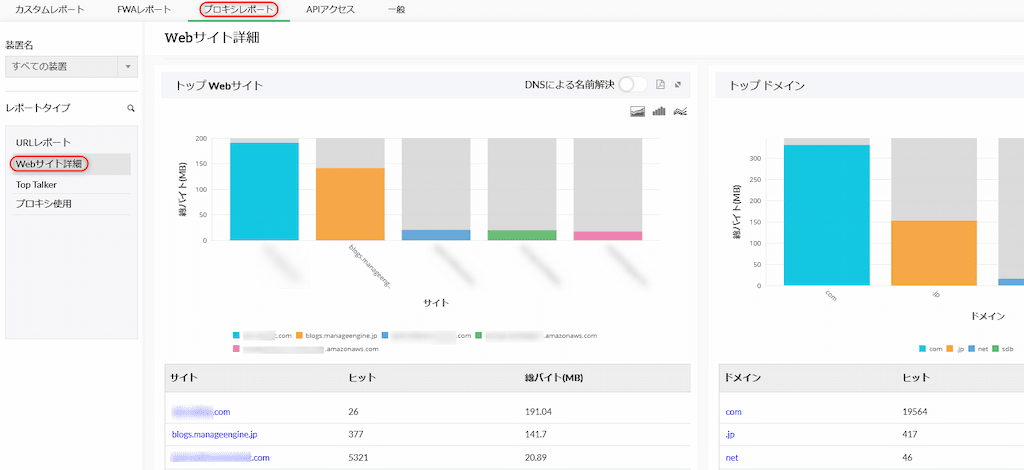Switch Top Websites chart to bar view
Image resolution: width=1024 pixels, height=470 pixels.
(x=659, y=111)
